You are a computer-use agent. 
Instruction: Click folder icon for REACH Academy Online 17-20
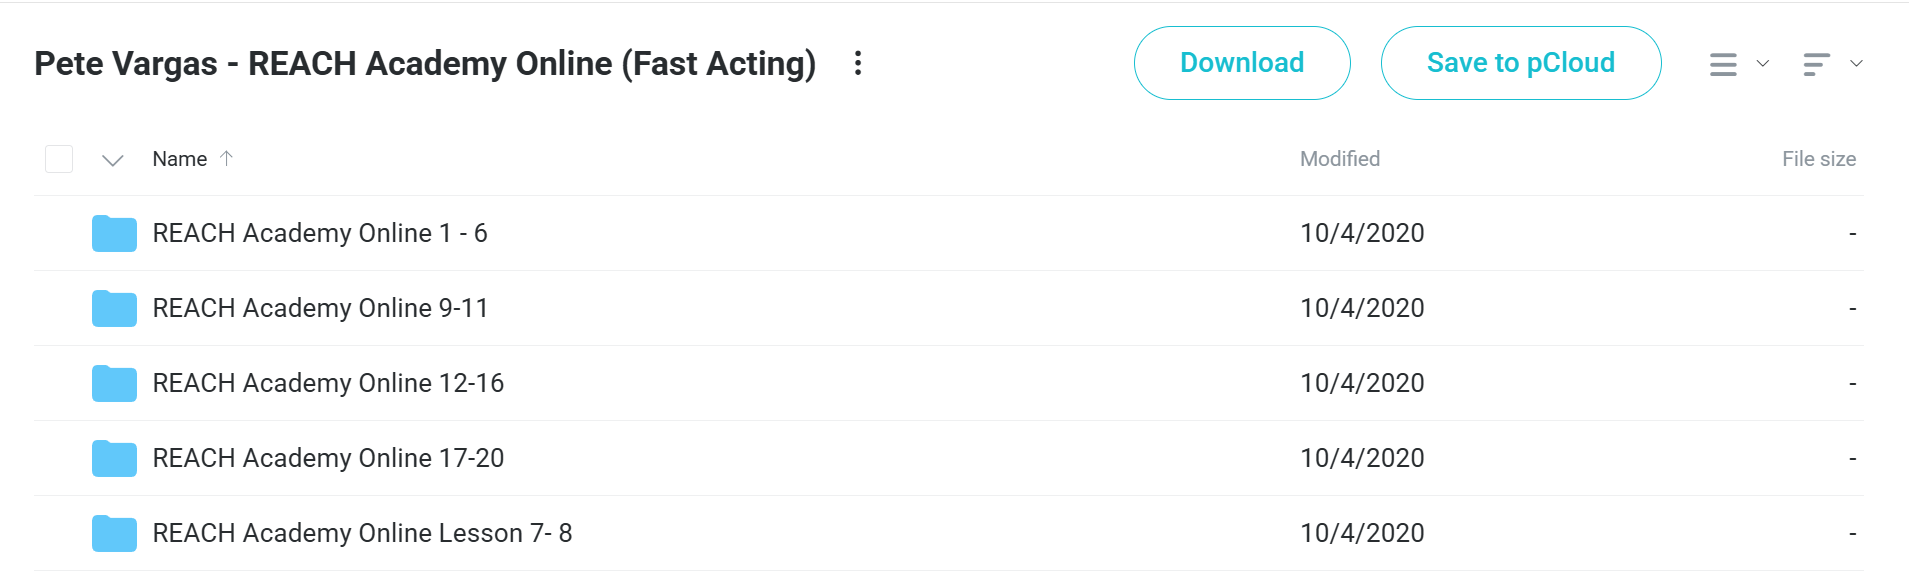coord(114,458)
